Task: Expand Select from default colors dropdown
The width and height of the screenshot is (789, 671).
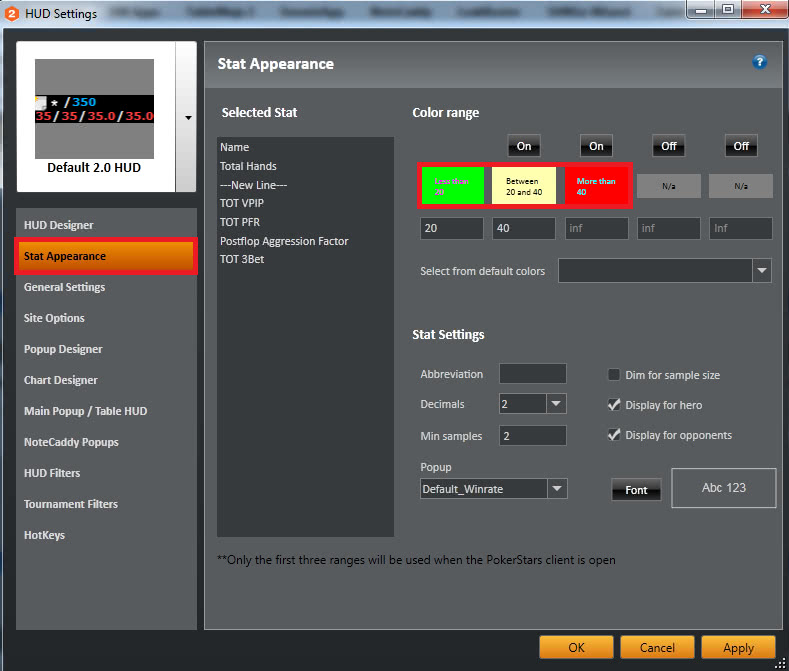Action: point(762,271)
